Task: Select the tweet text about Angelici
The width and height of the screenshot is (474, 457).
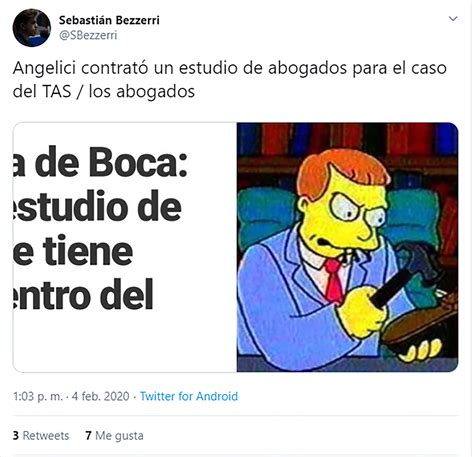Action: 230,80
